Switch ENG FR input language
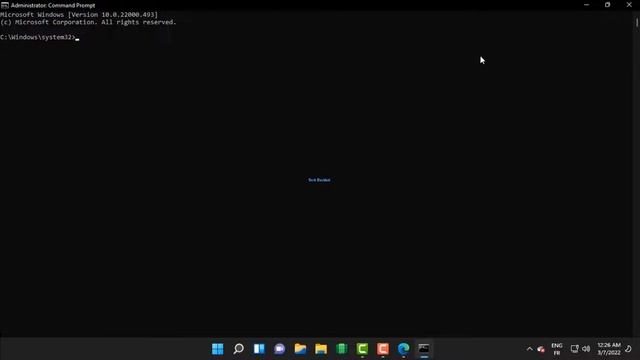The height and width of the screenshot is (360, 640). click(x=557, y=349)
